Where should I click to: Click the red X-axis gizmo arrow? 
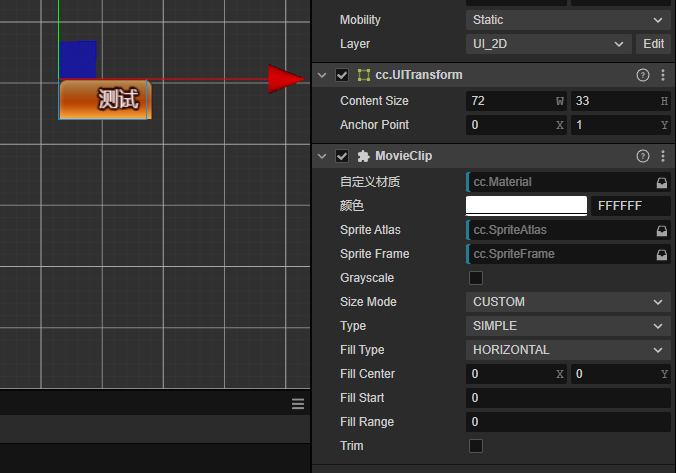click(285, 79)
